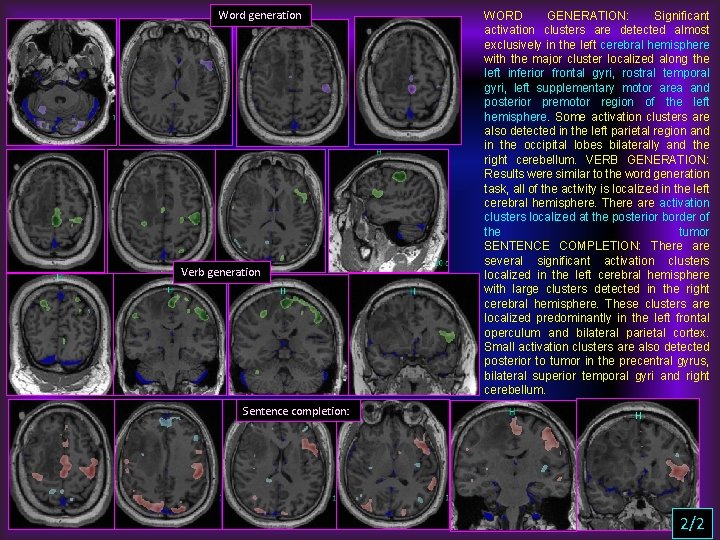Image resolution: width=720 pixels, height=540 pixels.
Task: Open the first coronal slice in the Verb generation row
Action: [60, 334]
